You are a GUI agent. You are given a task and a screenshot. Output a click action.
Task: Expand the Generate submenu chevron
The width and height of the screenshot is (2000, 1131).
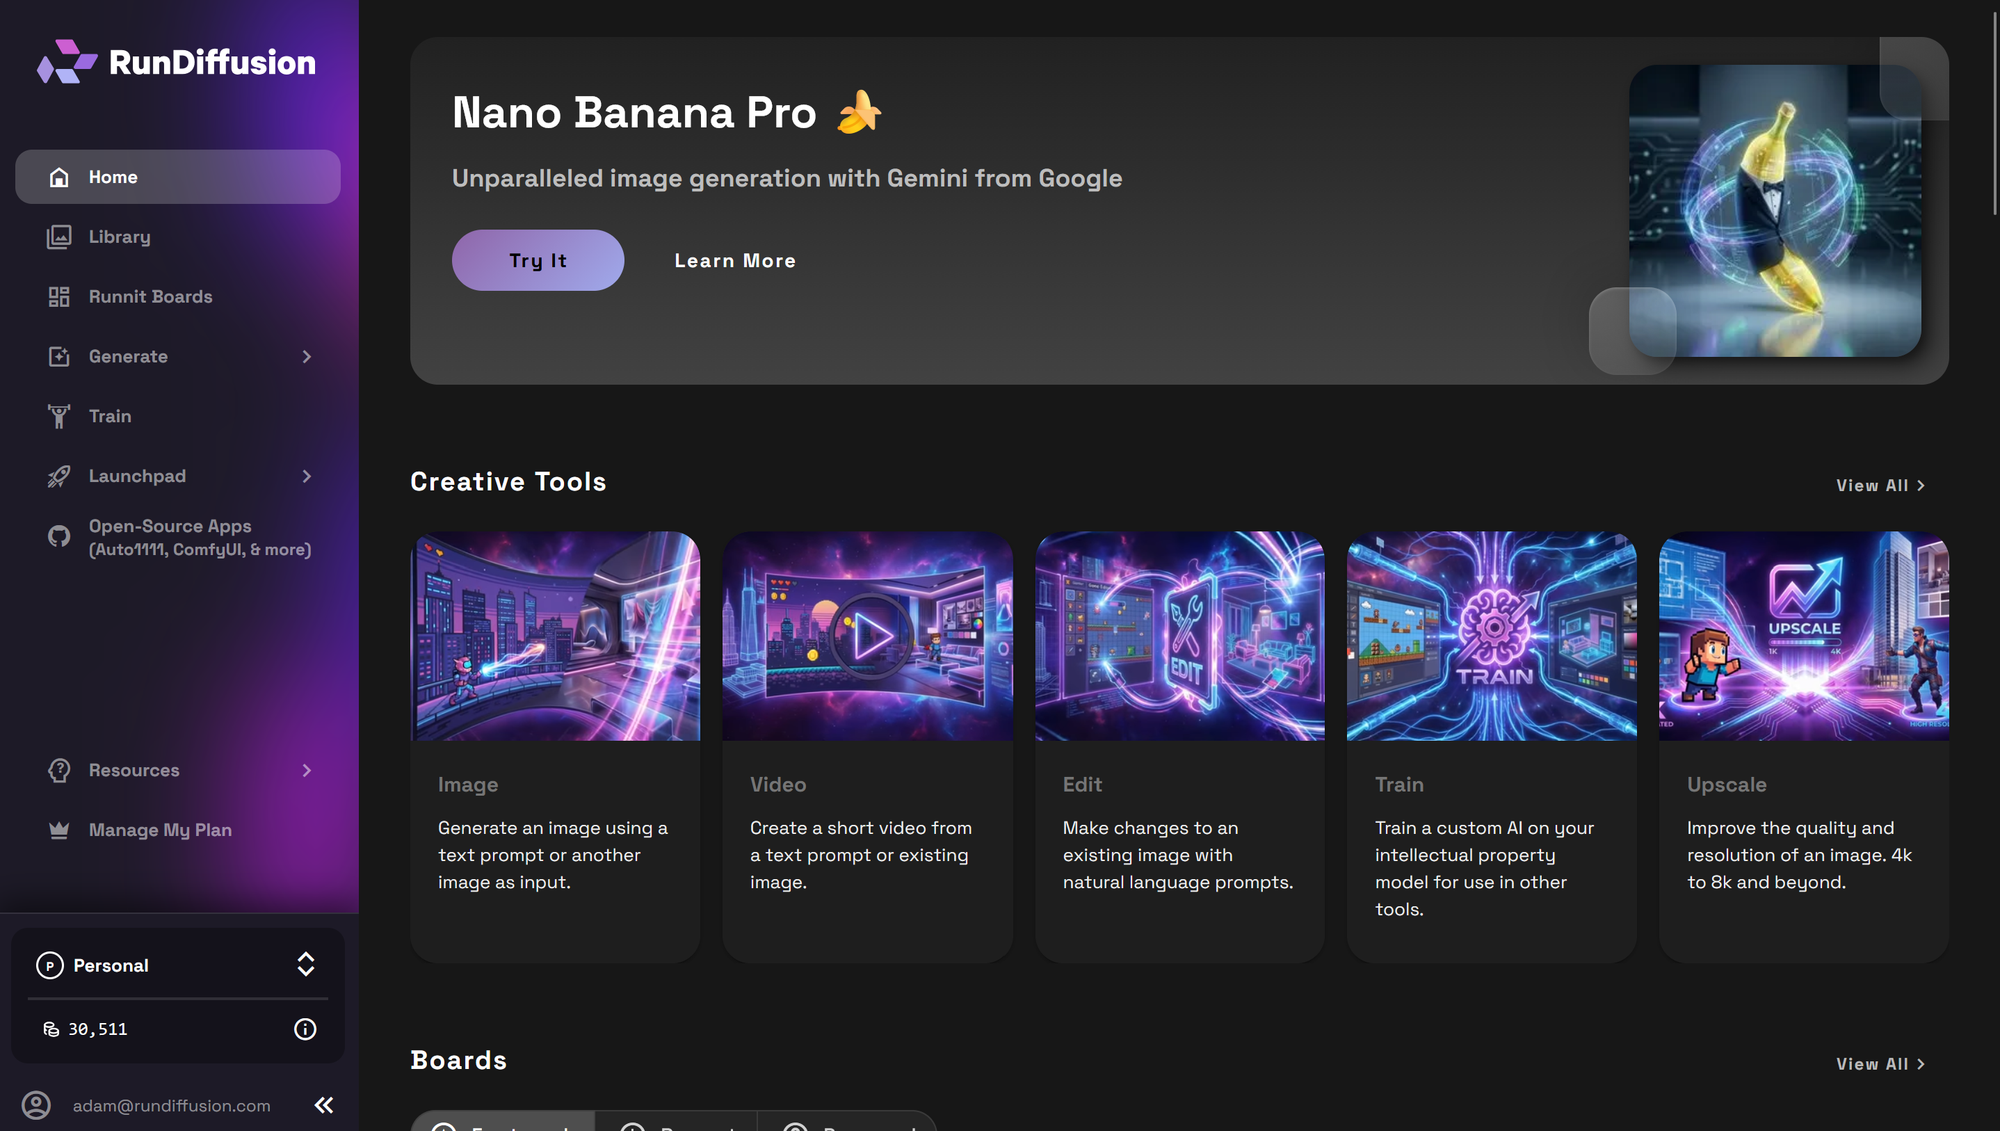tap(307, 357)
